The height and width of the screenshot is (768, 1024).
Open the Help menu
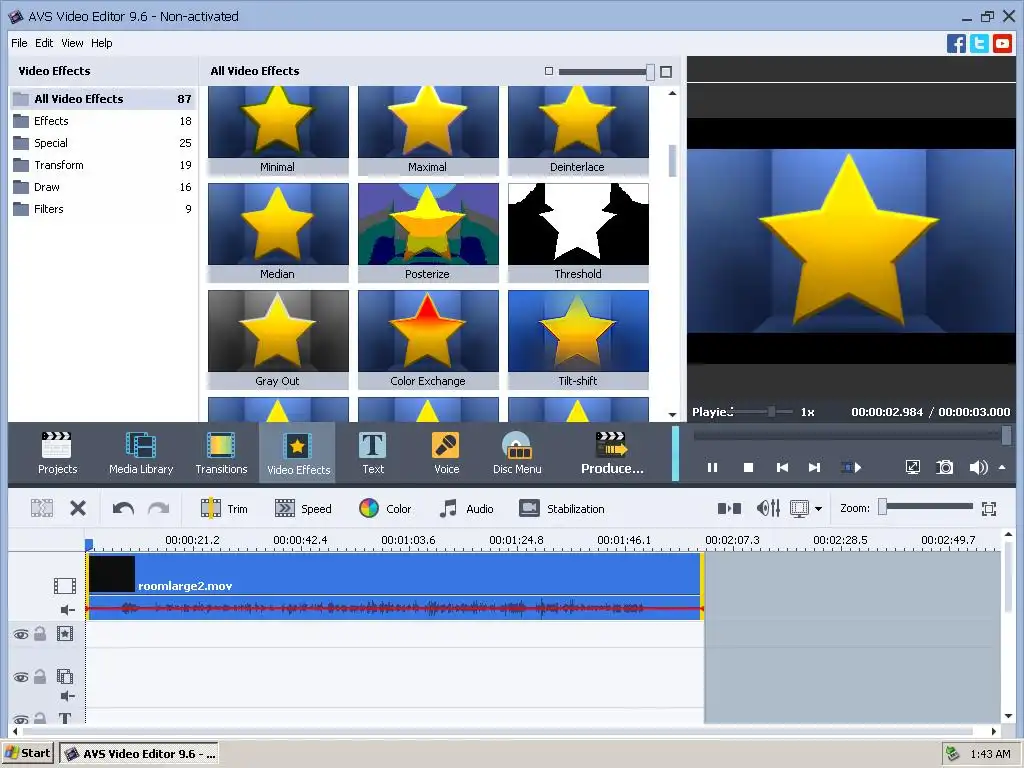coord(101,43)
